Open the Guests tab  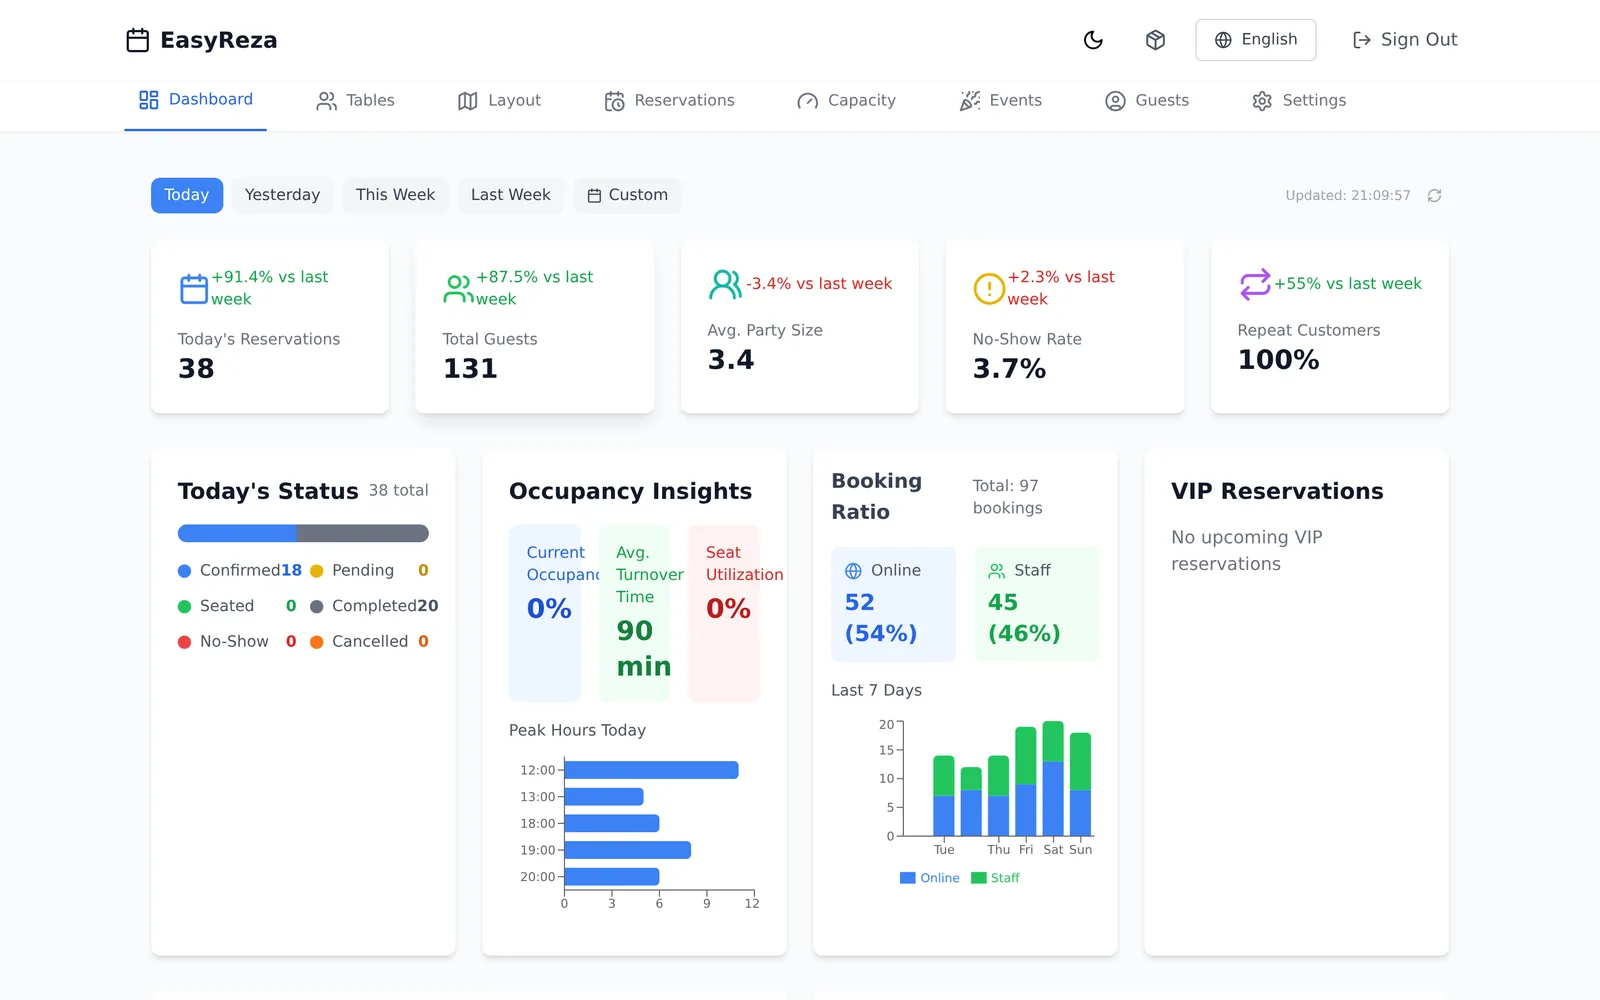[x=1147, y=101]
